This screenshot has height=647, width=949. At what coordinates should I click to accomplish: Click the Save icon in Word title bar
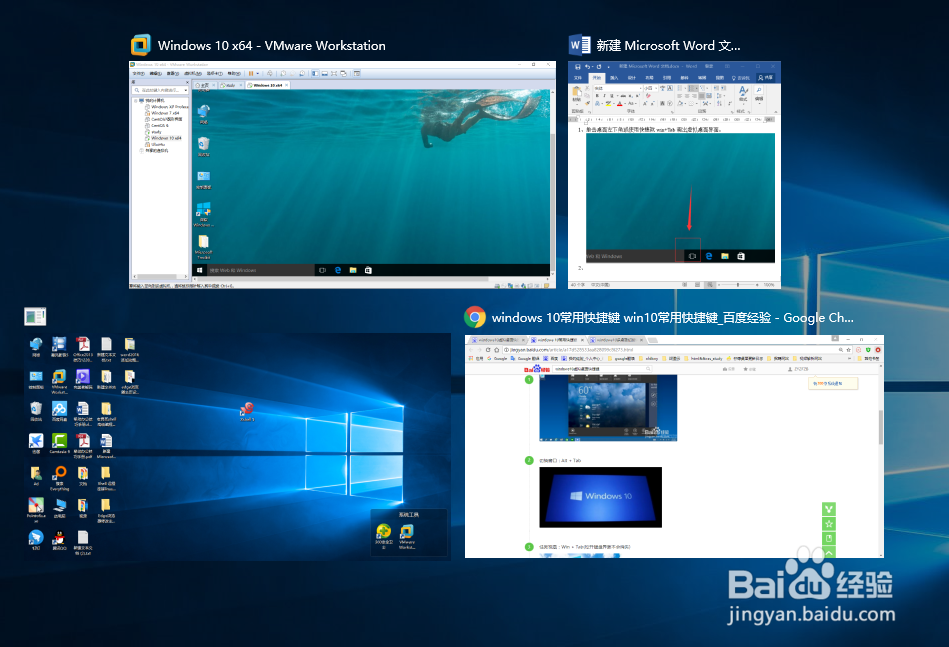pyautogui.click(x=577, y=67)
